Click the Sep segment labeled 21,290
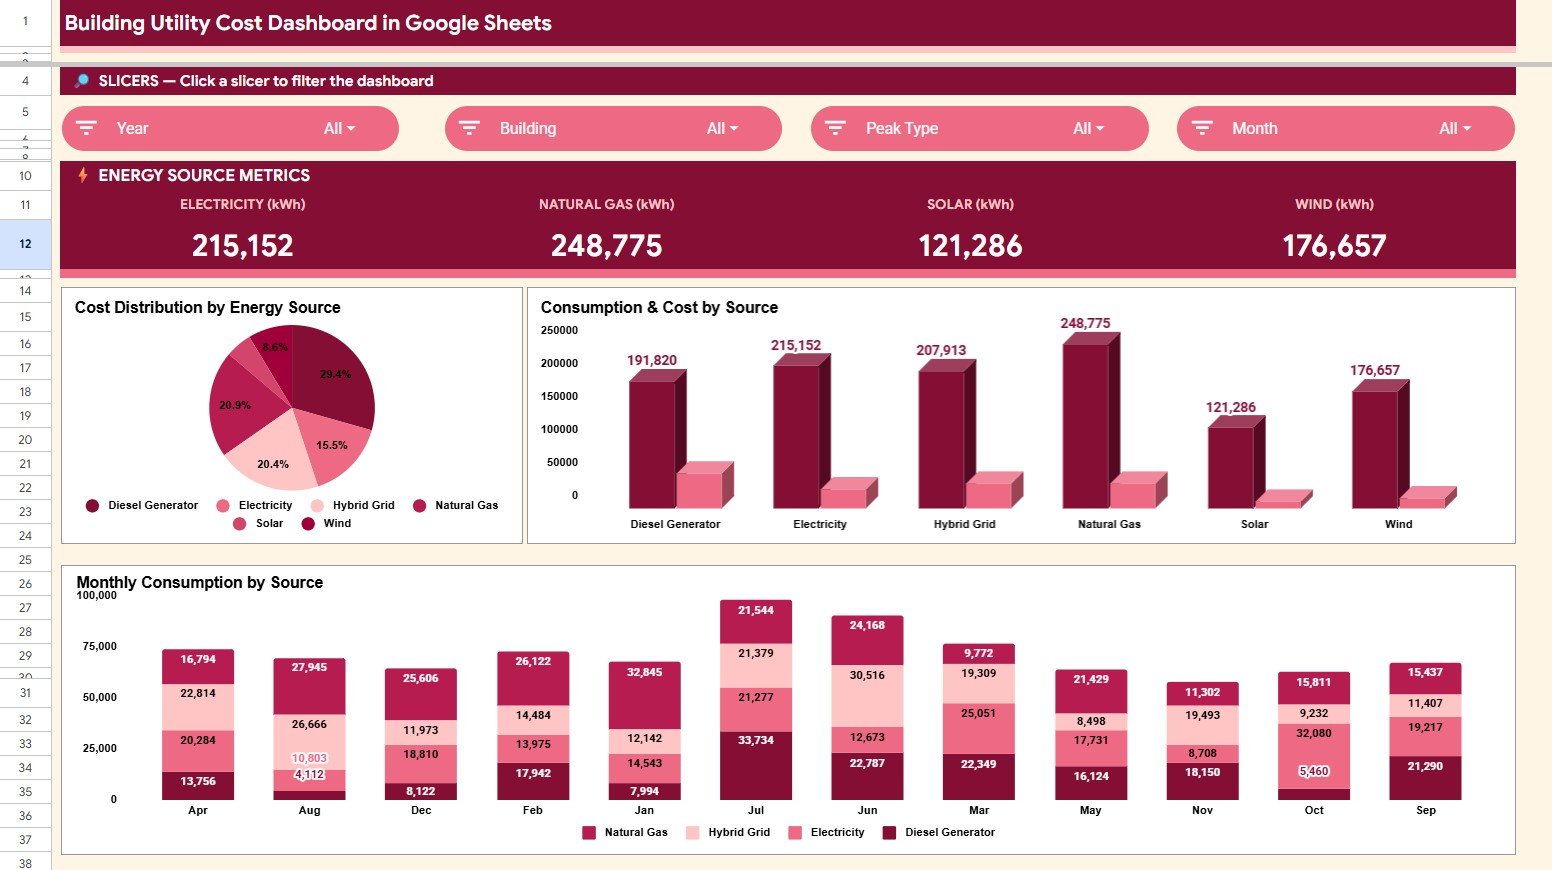This screenshot has height=870, width=1552. (x=1425, y=778)
